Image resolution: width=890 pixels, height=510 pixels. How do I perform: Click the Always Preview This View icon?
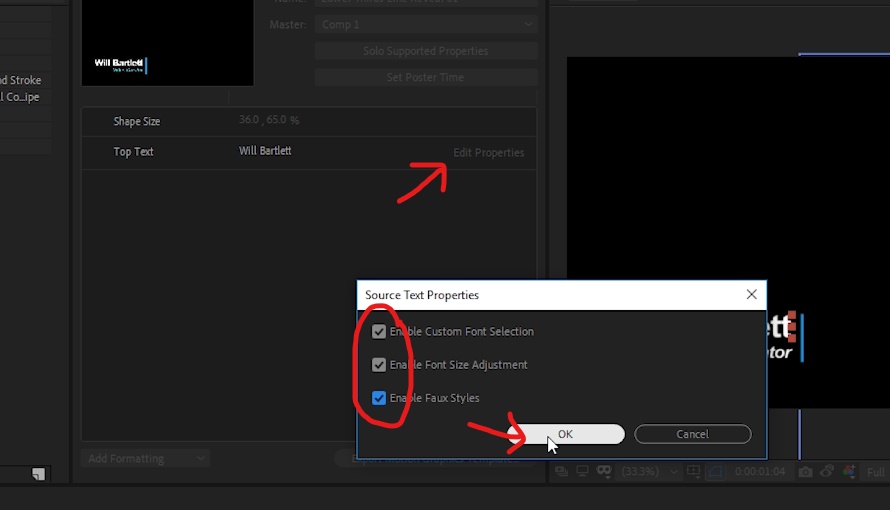point(561,471)
